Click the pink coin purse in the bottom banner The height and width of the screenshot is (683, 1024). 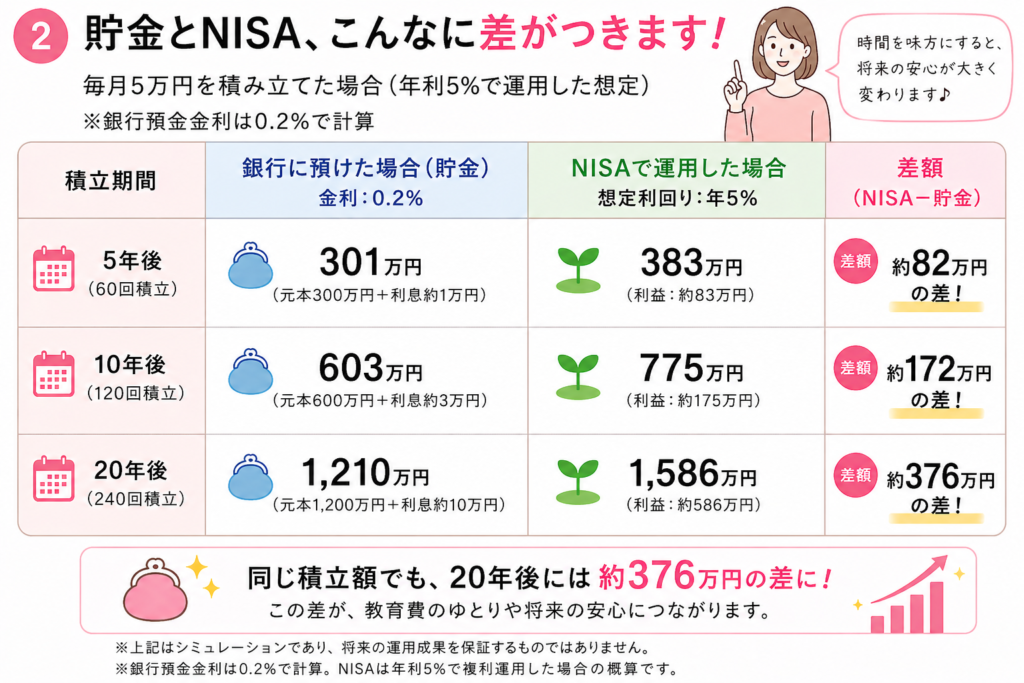pyautogui.click(x=158, y=592)
